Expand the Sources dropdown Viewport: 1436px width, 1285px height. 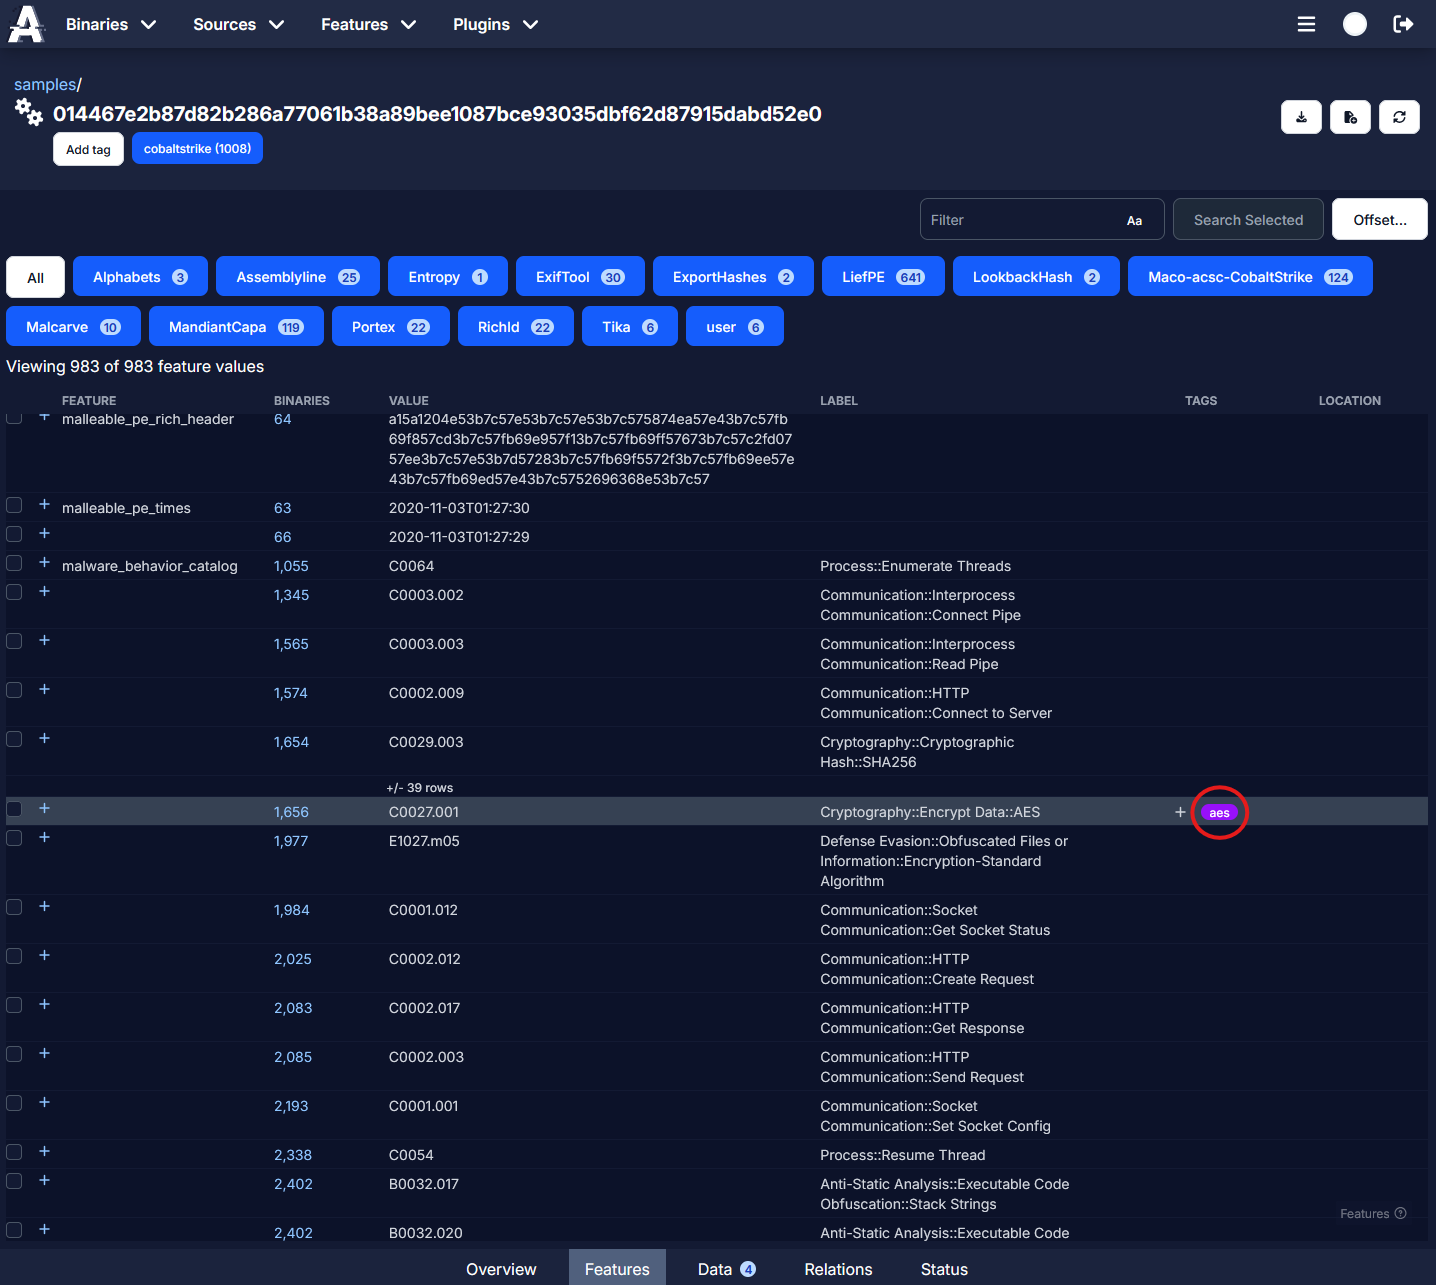238,24
